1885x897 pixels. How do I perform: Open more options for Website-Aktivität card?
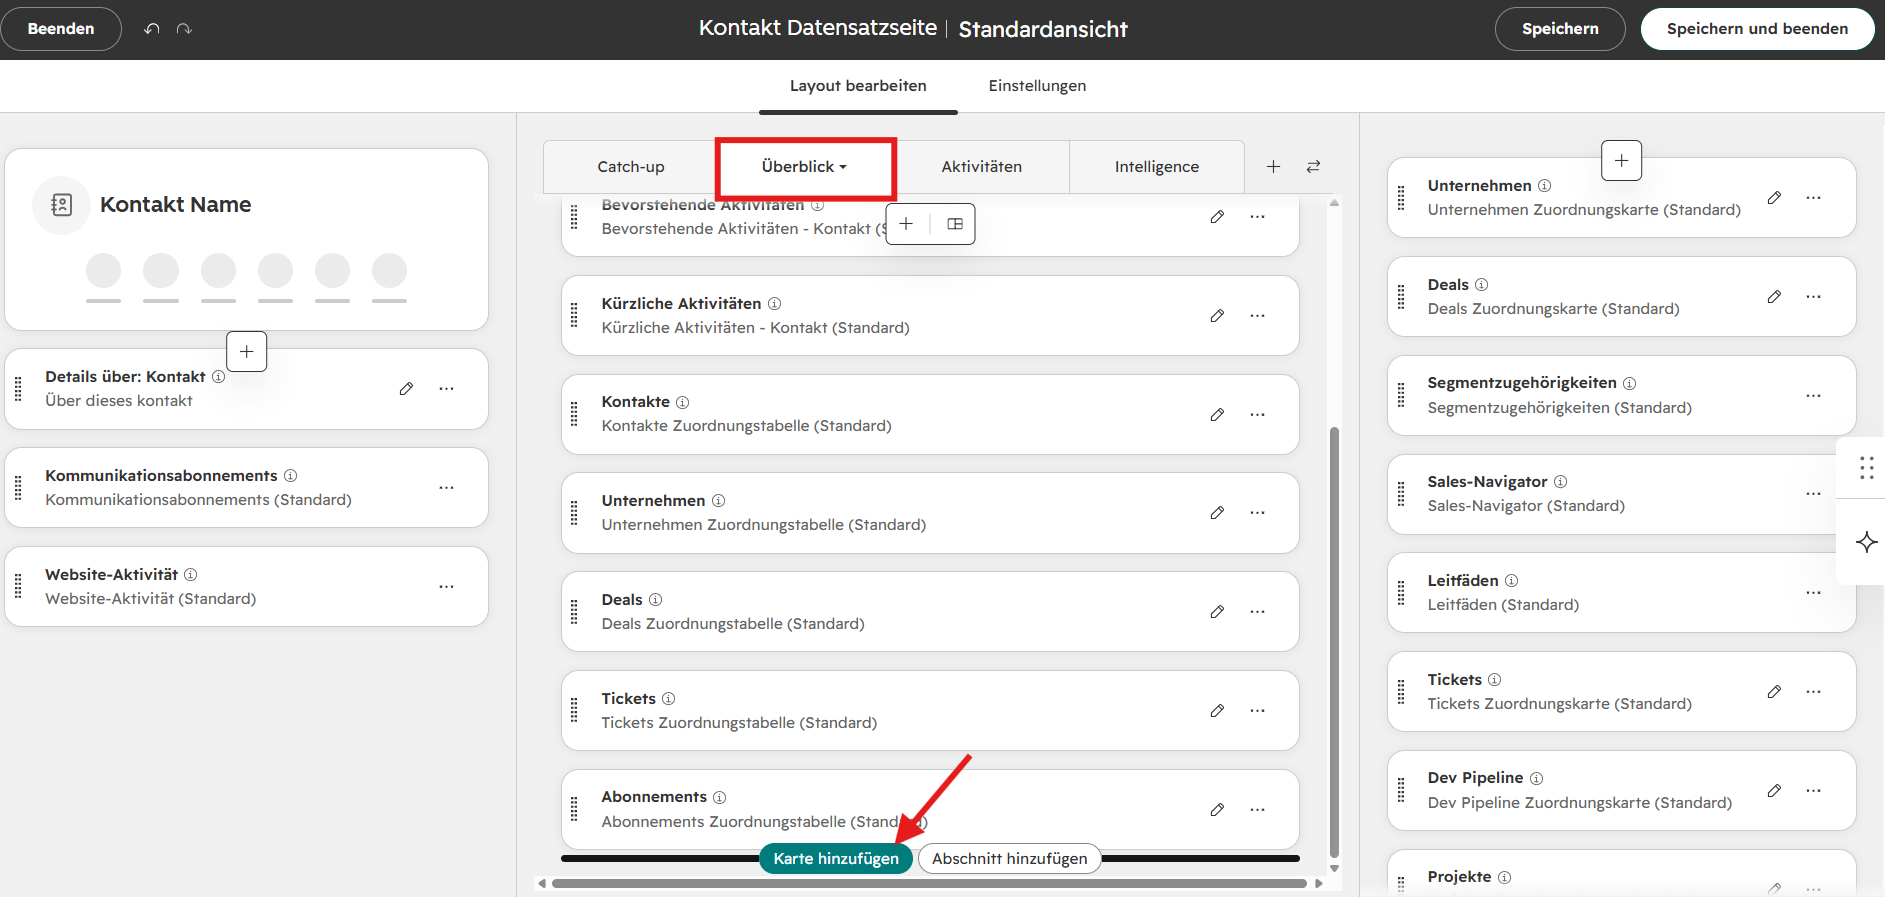coord(446,586)
